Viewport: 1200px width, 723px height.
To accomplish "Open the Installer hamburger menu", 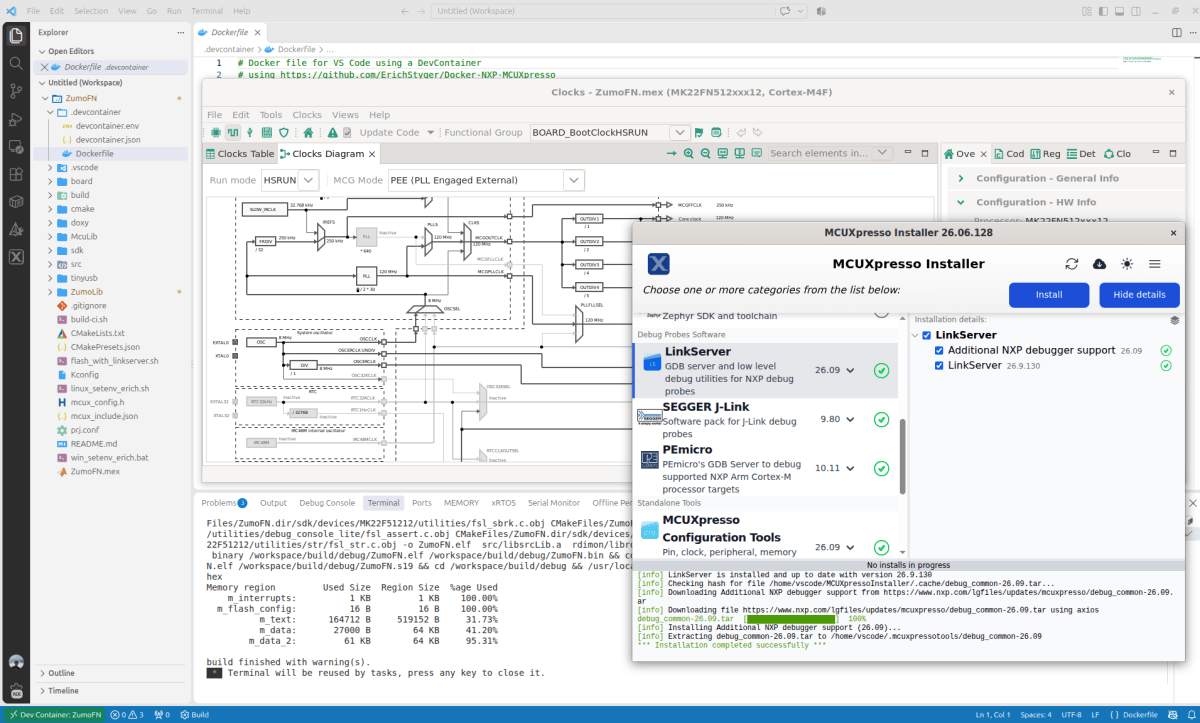I will 1154,264.
